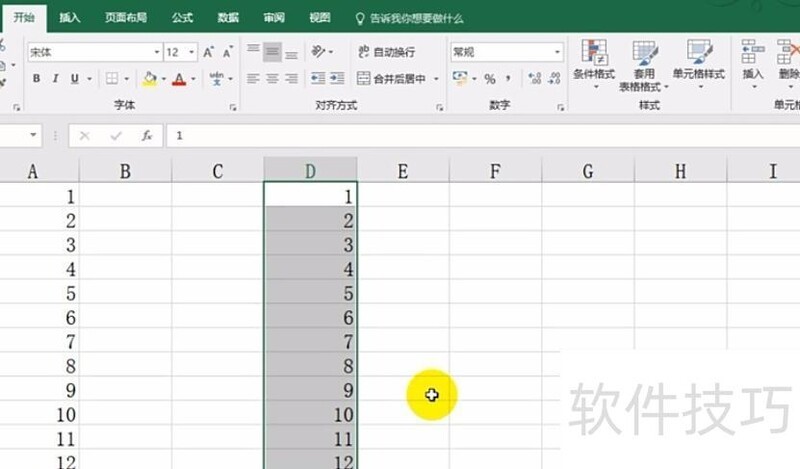This screenshot has width=800, height=469.
Task: Open 单元格样式 cell styles
Action: pyautogui.click(x=698, y=65)
